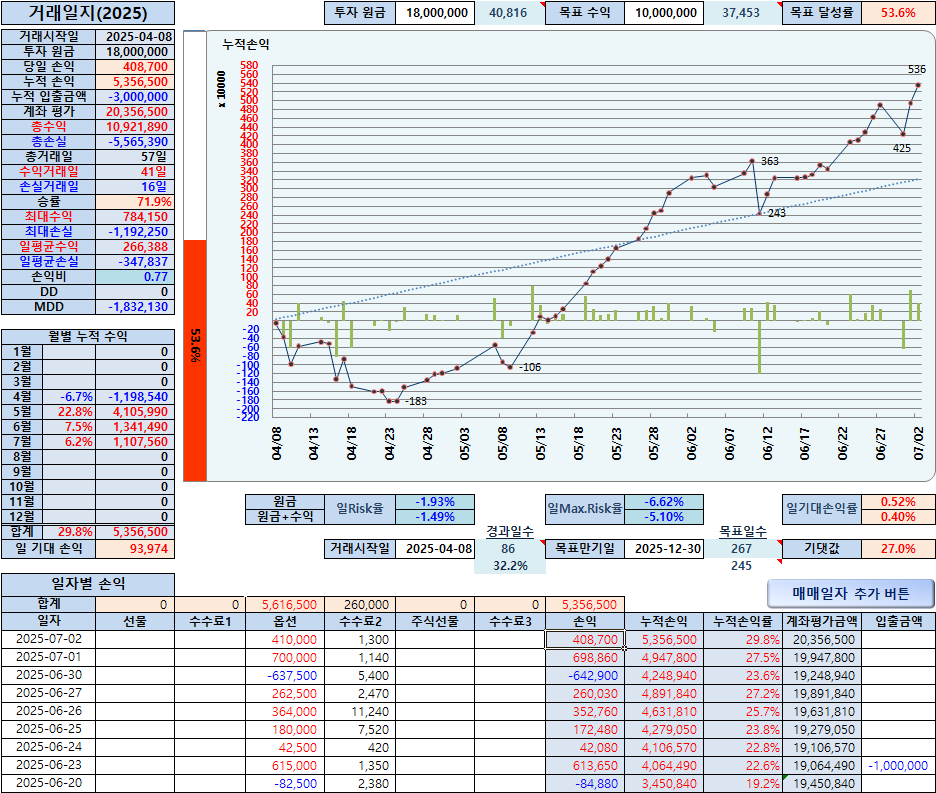Screen dimensions: 936x793
Task: Select the 4월 profit cell -1,198,540
Action: click(x=135, y=396)
